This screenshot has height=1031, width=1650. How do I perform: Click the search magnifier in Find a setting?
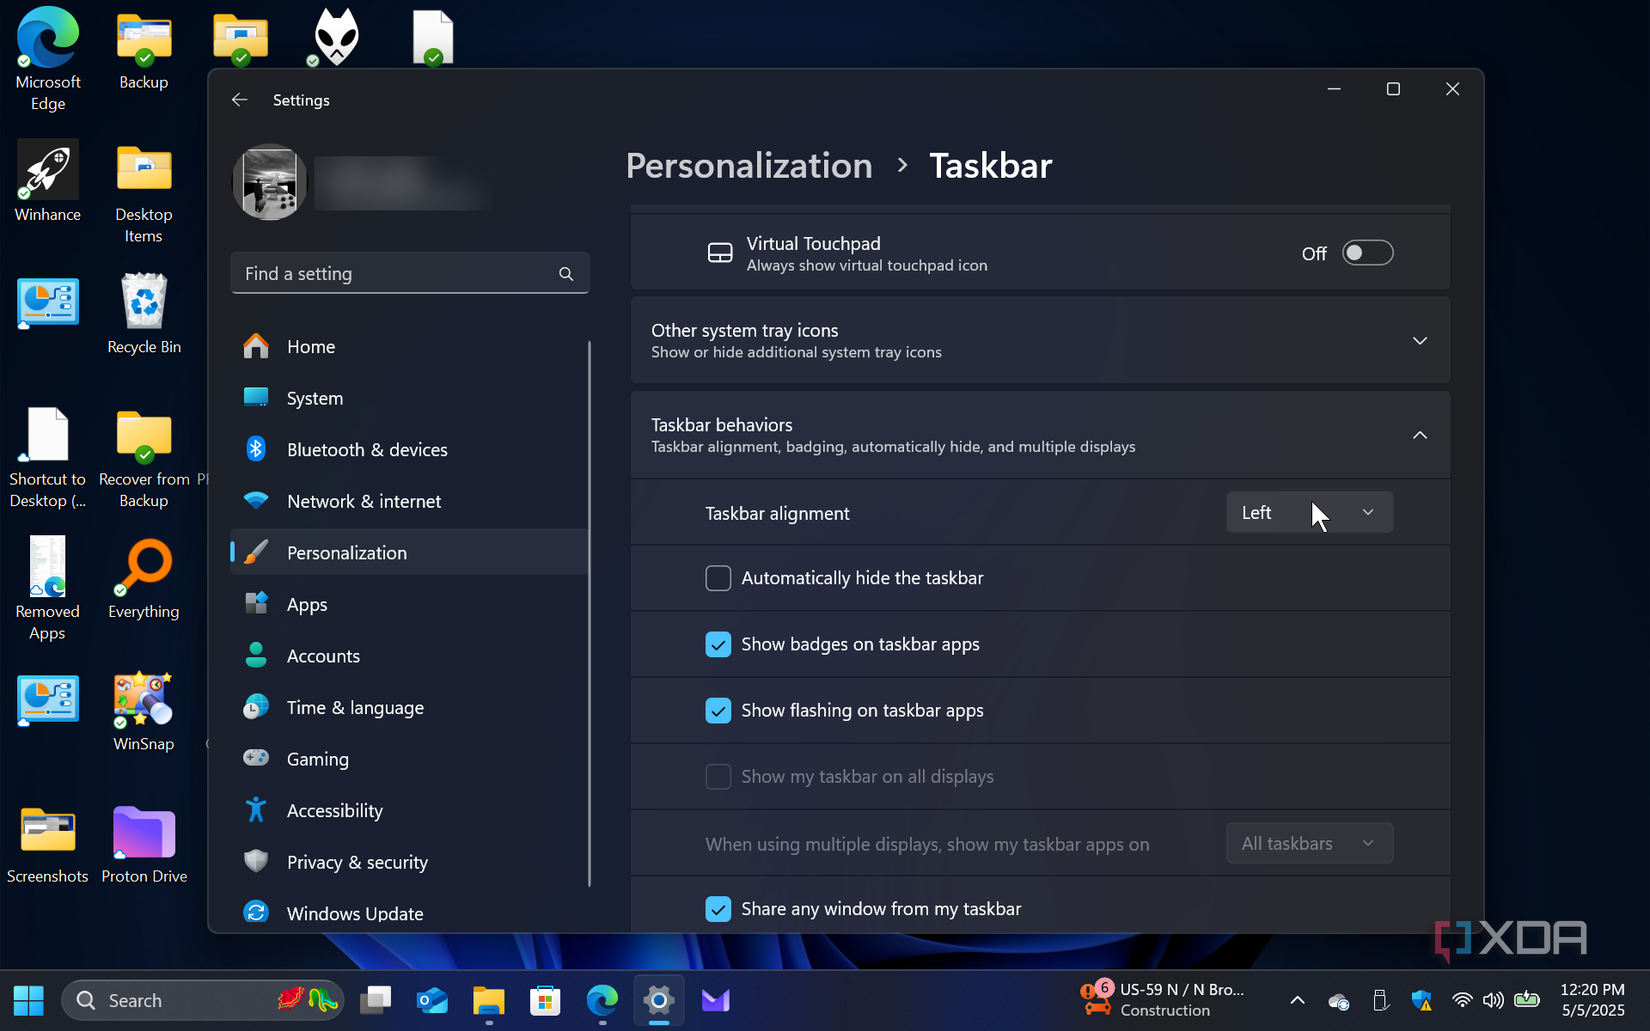(x=566, y=274)
